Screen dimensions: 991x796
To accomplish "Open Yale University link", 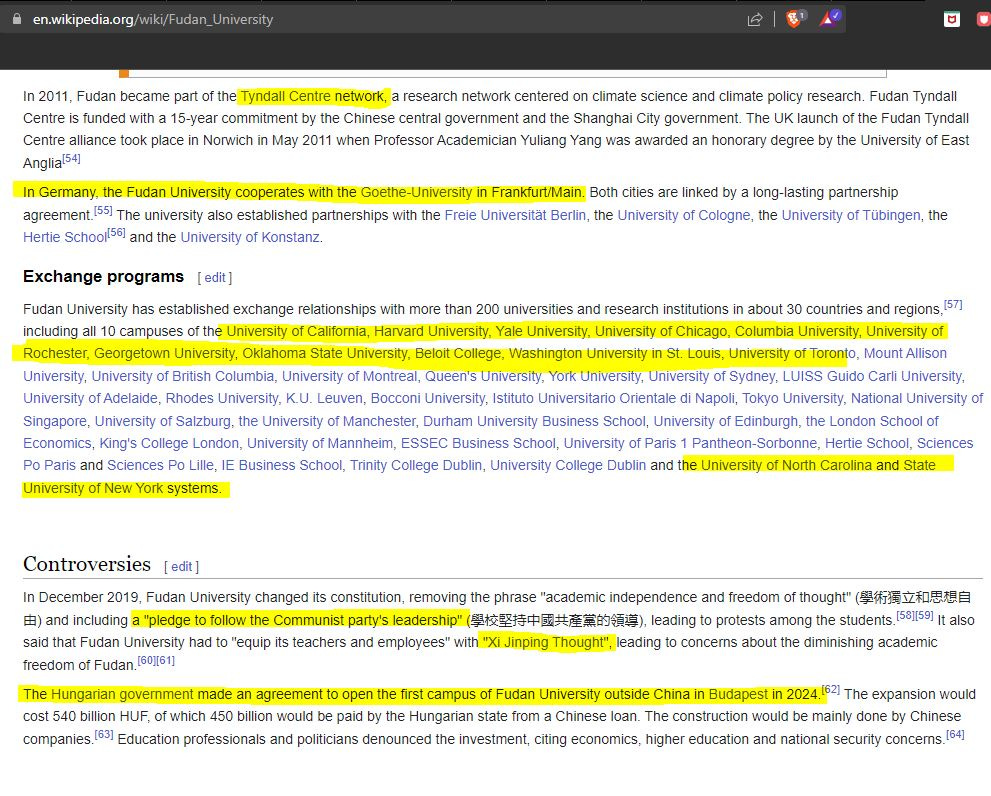I will (x=541, y=331).
